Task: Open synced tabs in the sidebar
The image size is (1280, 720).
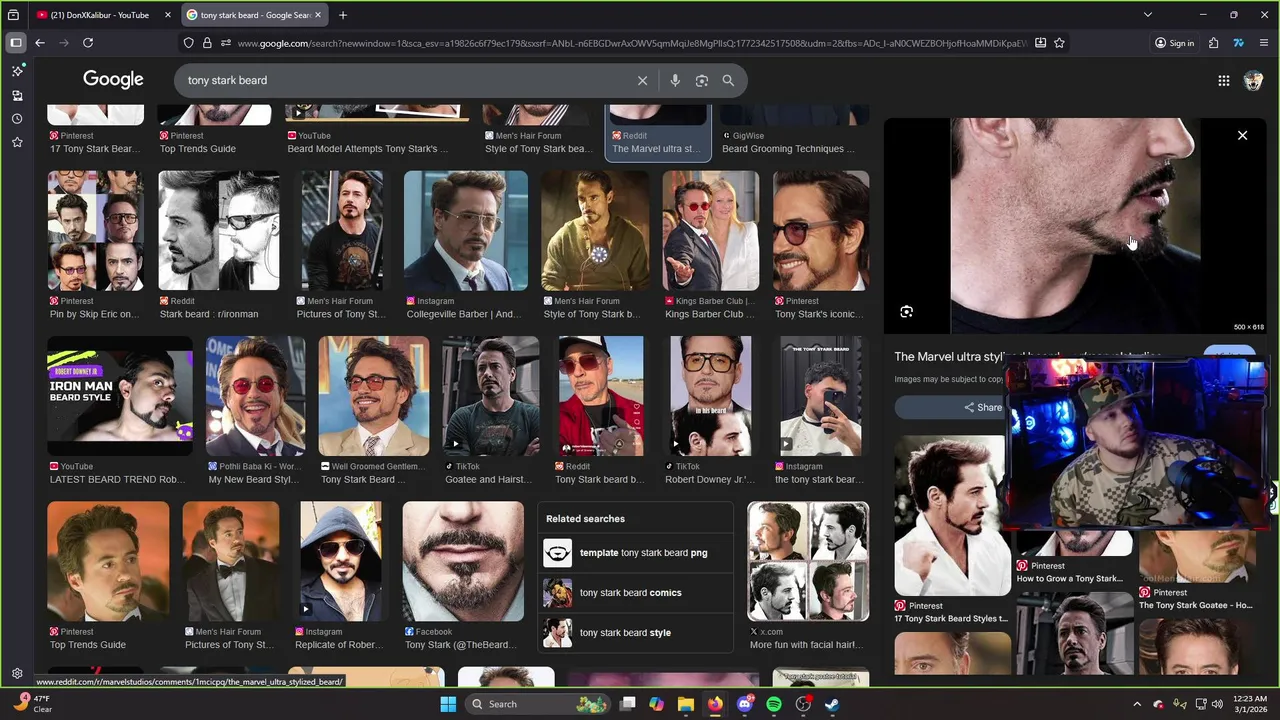Action: coord(17,95)
